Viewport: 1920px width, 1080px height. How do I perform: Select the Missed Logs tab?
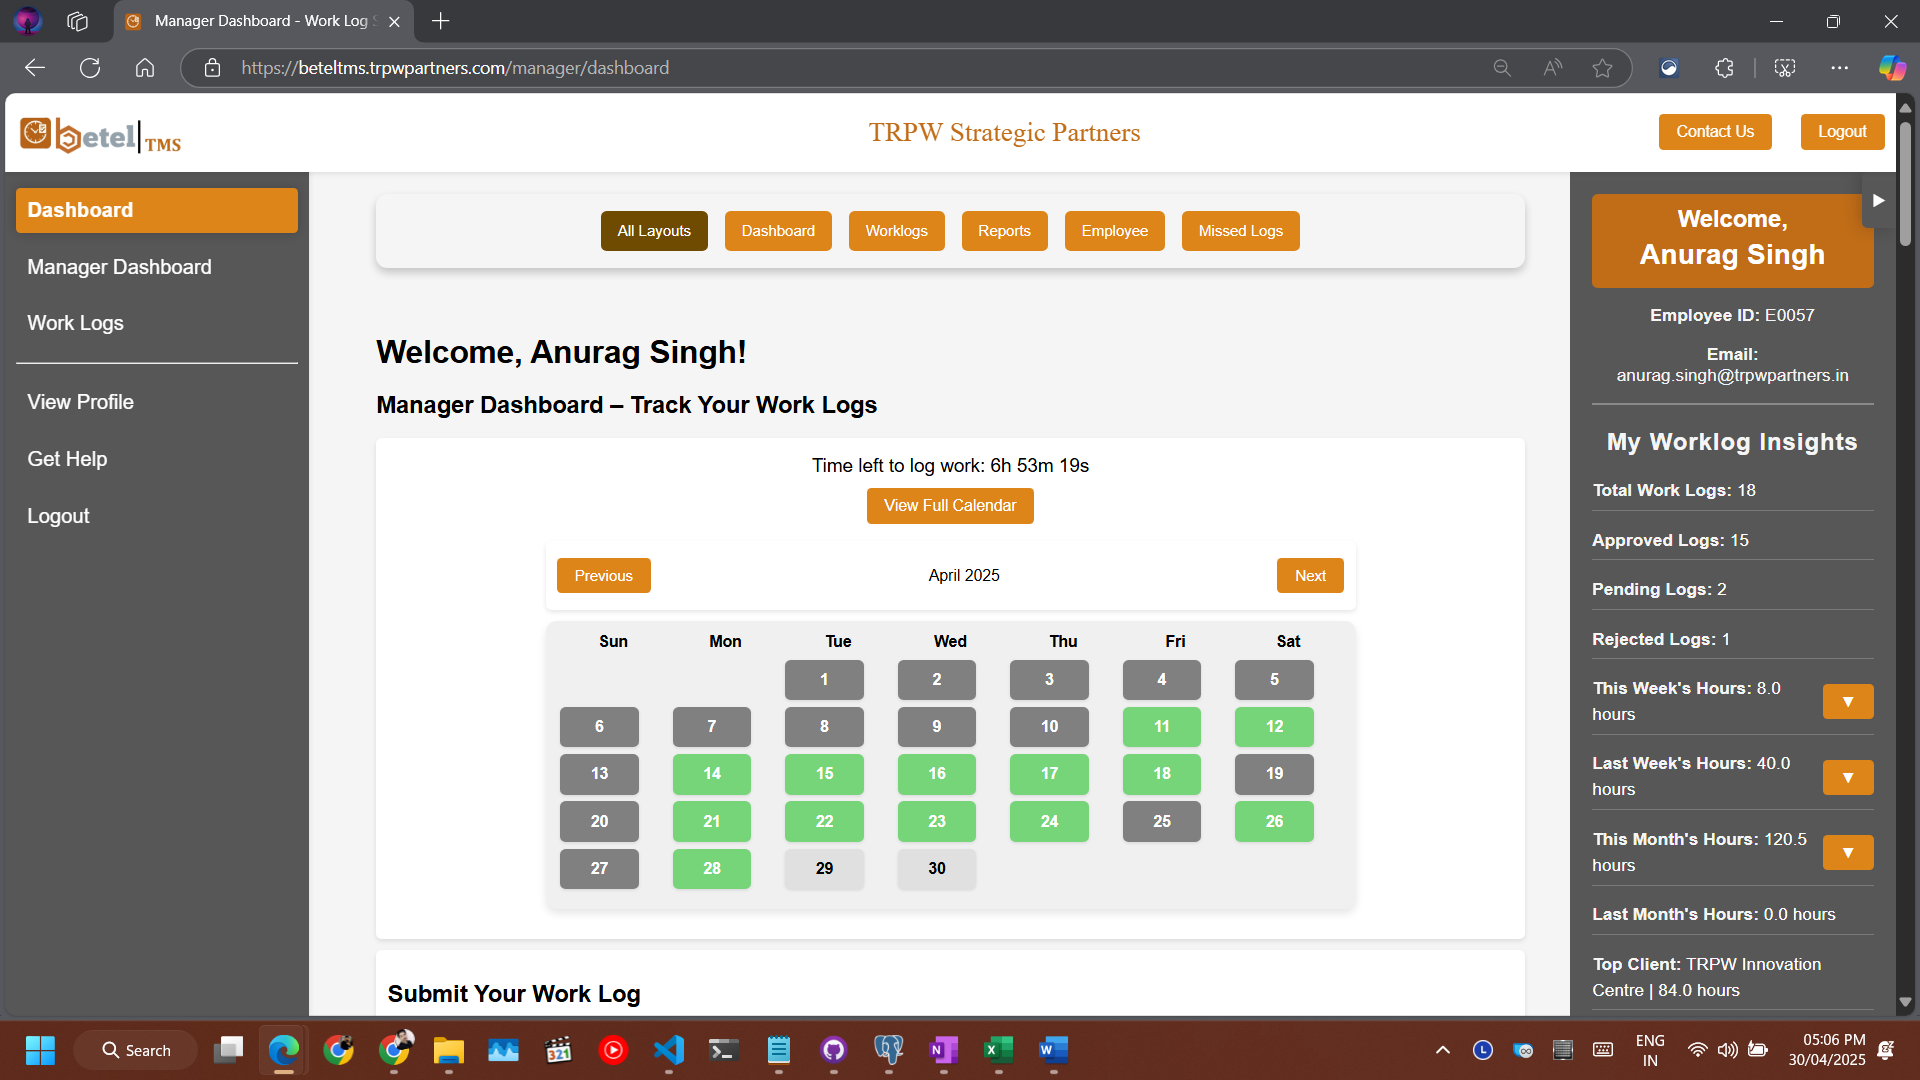[1240, 231]
